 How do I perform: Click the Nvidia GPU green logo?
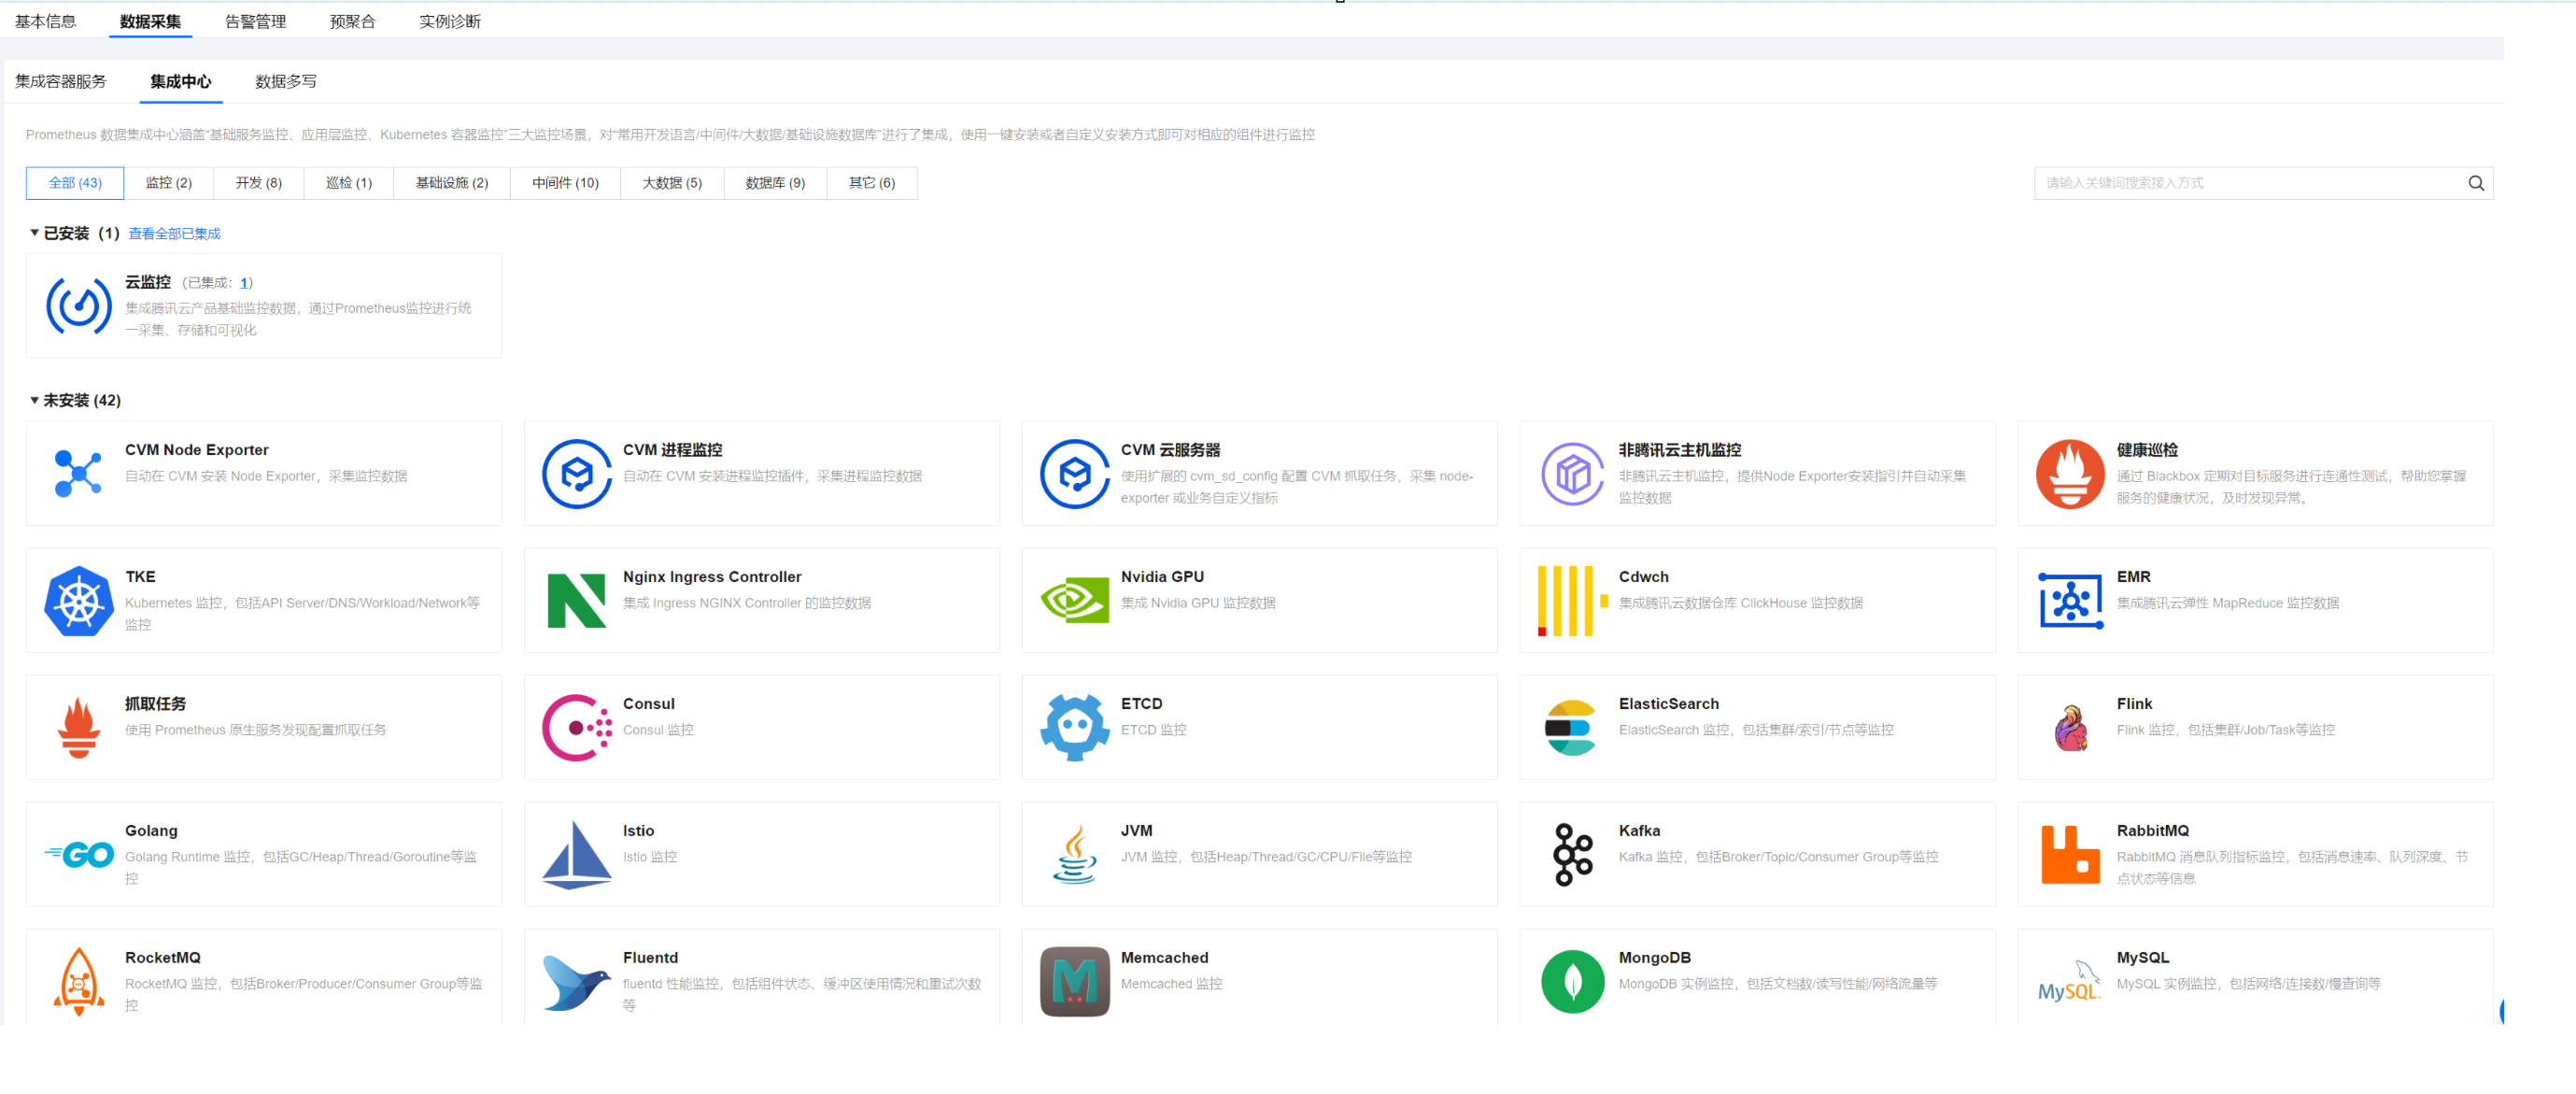(x=1074, y=601)
